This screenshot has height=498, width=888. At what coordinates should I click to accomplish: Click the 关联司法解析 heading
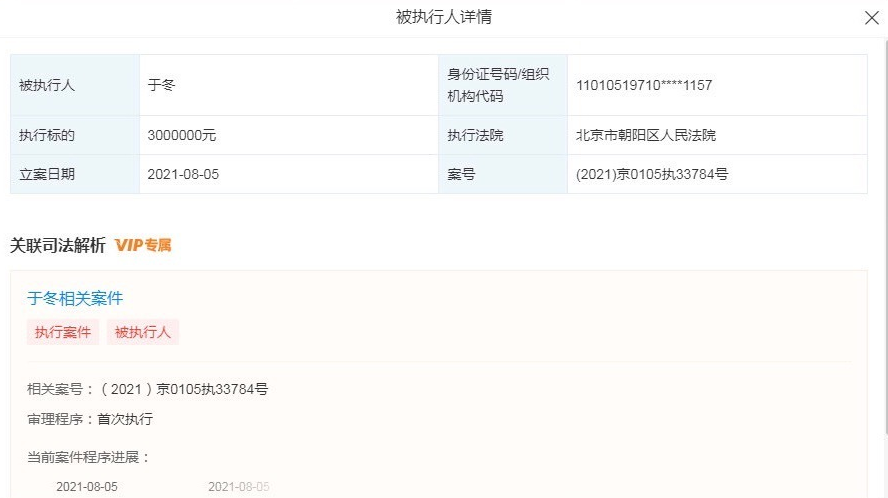(x=58, y=245)
